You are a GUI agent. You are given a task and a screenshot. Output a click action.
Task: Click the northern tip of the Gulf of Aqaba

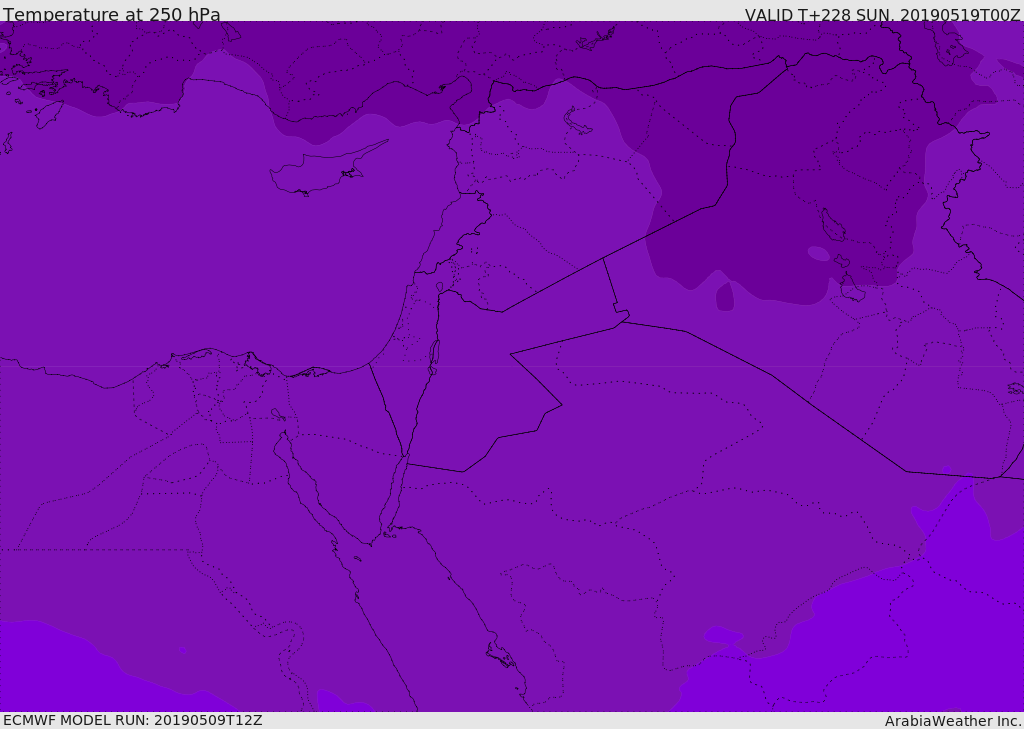pos(405,457)
